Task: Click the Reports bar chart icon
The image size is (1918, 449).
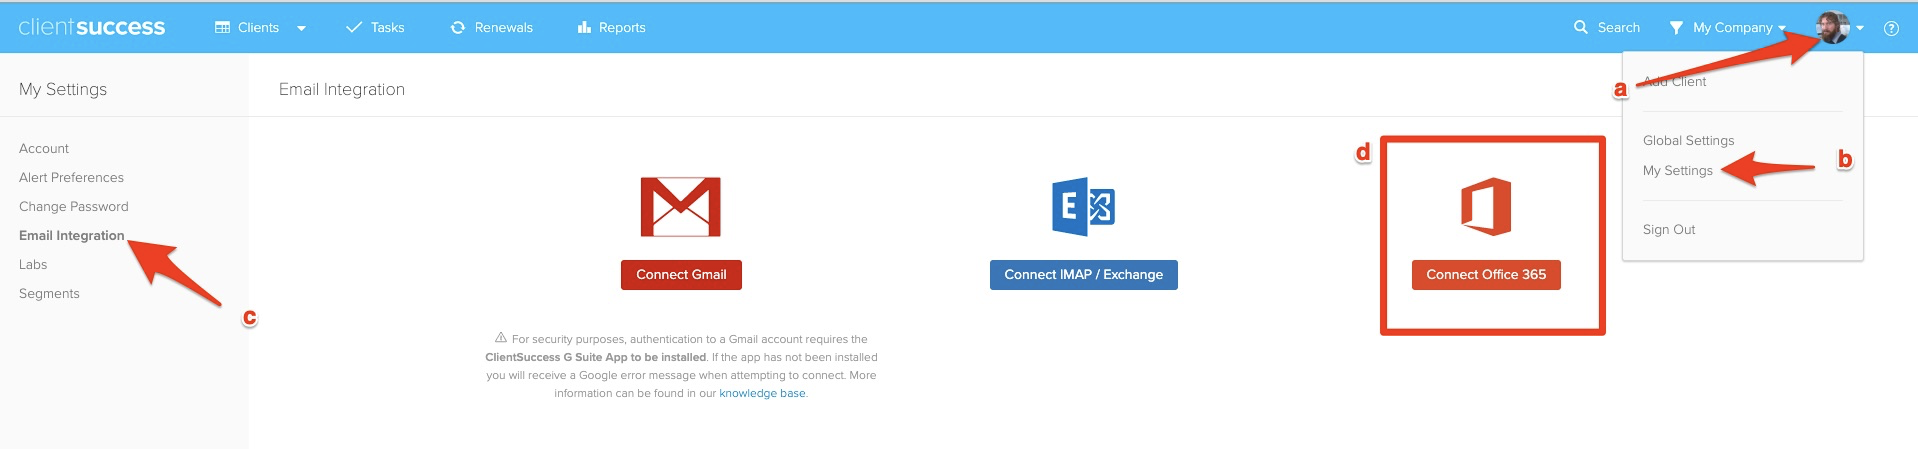Action: [x=584, y=27]
